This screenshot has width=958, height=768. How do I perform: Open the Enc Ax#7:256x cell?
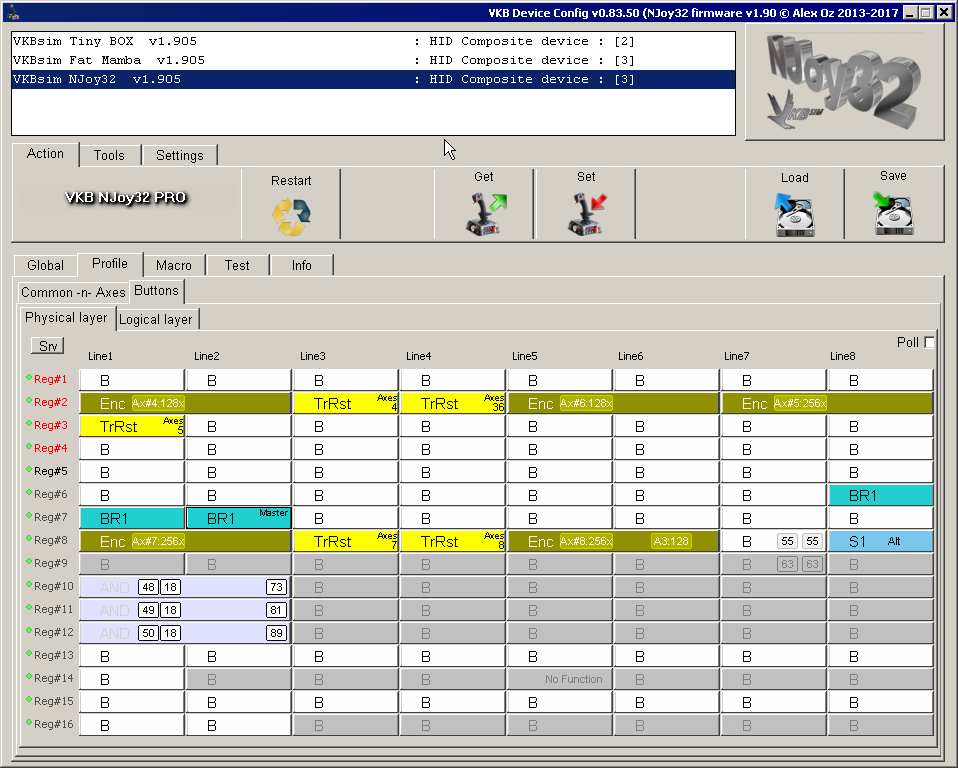point(185,541)
